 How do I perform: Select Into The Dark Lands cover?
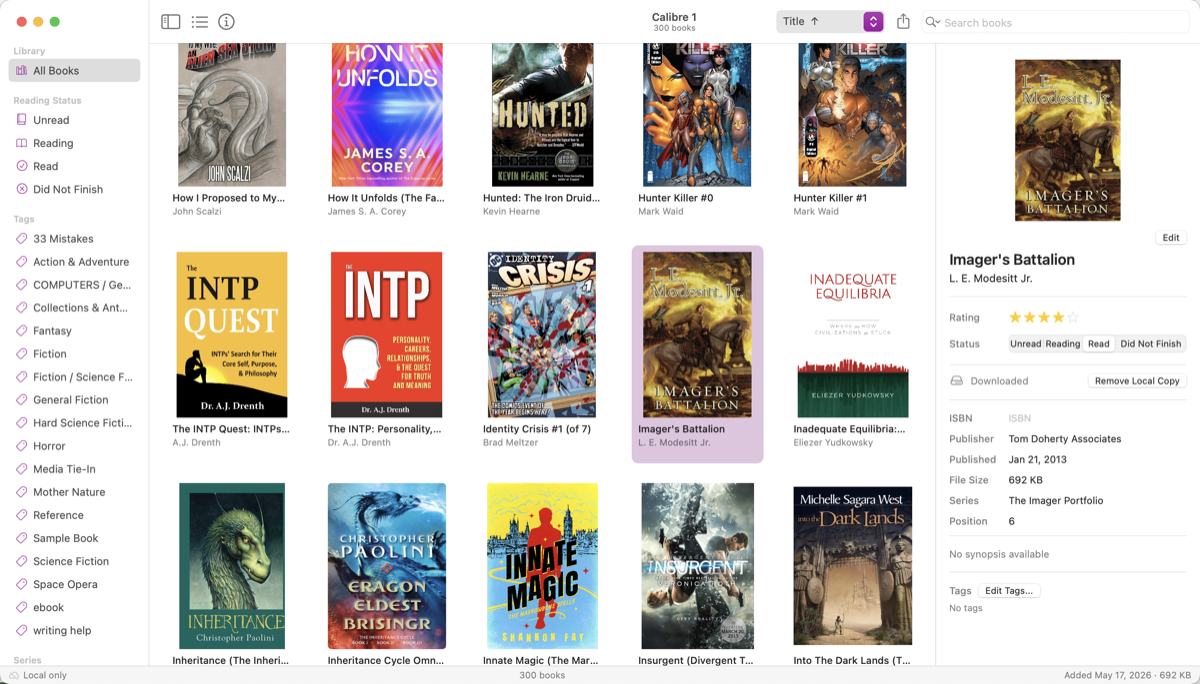(x=853, y=566)
